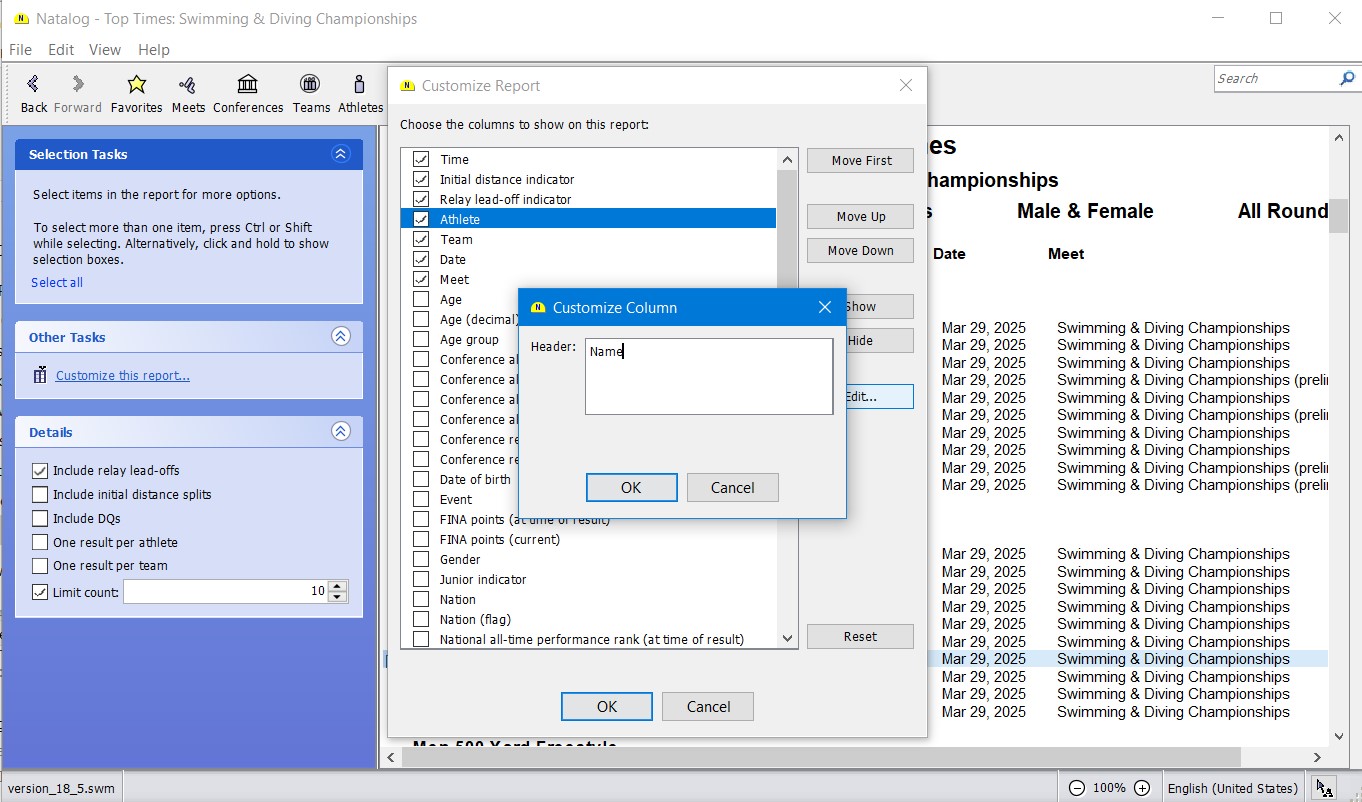
Task: Collapse the Other Tasks panel
Action: point(341,337)
